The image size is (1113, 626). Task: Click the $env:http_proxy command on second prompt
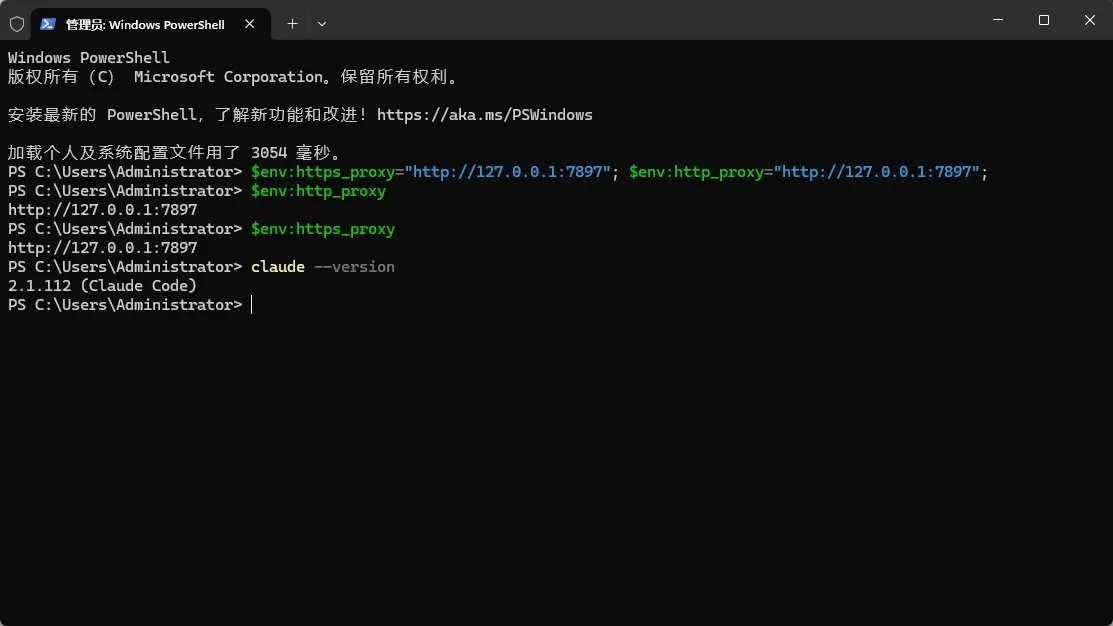coord(318,191)
